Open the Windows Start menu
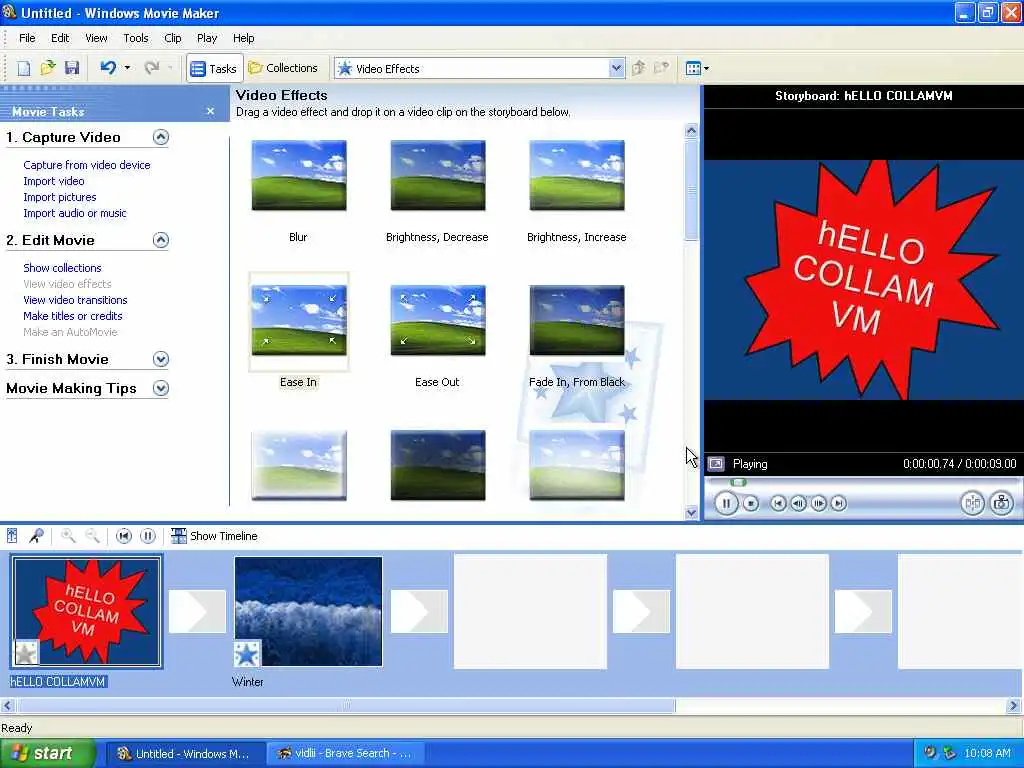1024x768 pixels. pos(48,754)
